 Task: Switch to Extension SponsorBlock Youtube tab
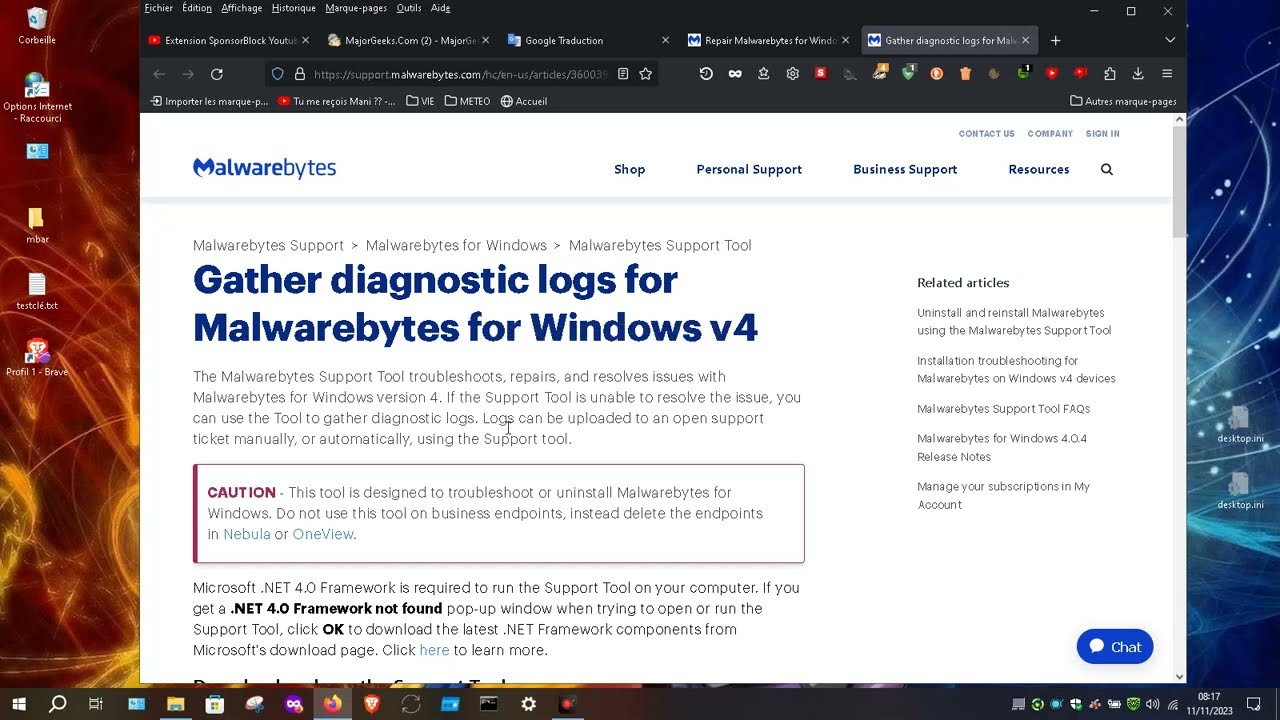(x=226, y=41)
